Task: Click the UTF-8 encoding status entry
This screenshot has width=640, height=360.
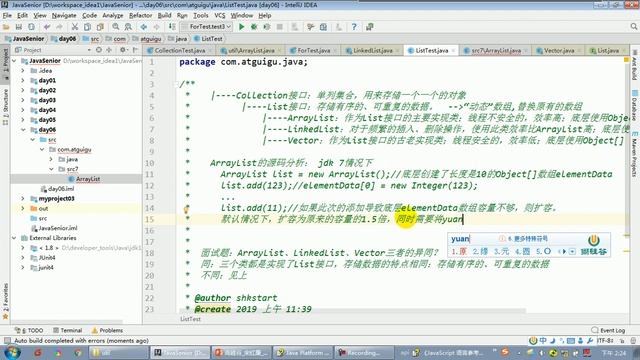Action: pyautogui.click(x=605, y=340)
